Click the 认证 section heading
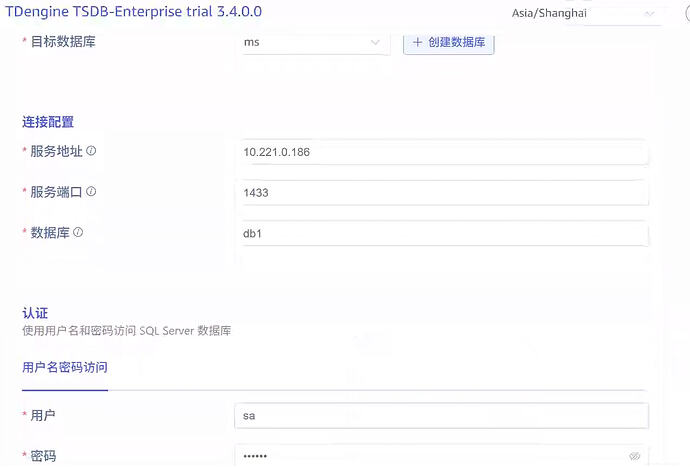This screenshot has height=467, width=690. click(36, 314)
